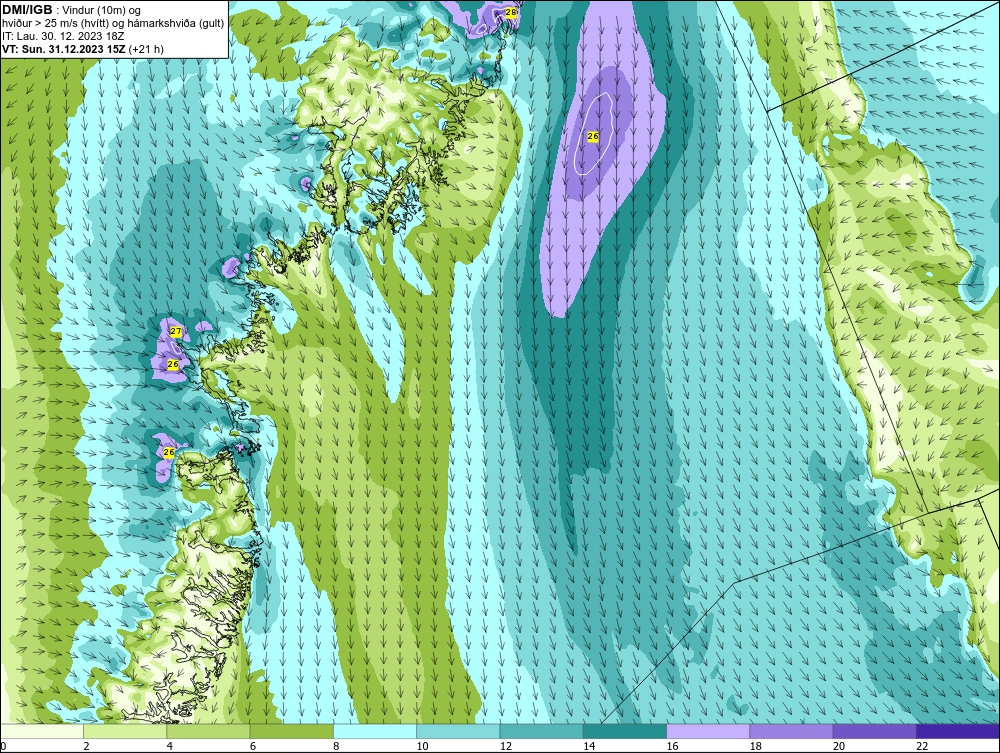Image resolution: width=1000 pixels, height=753 pixels.
Task: Click the 26 label just below the 27 label
Action: pyautogui.click(x=172, y=364)
